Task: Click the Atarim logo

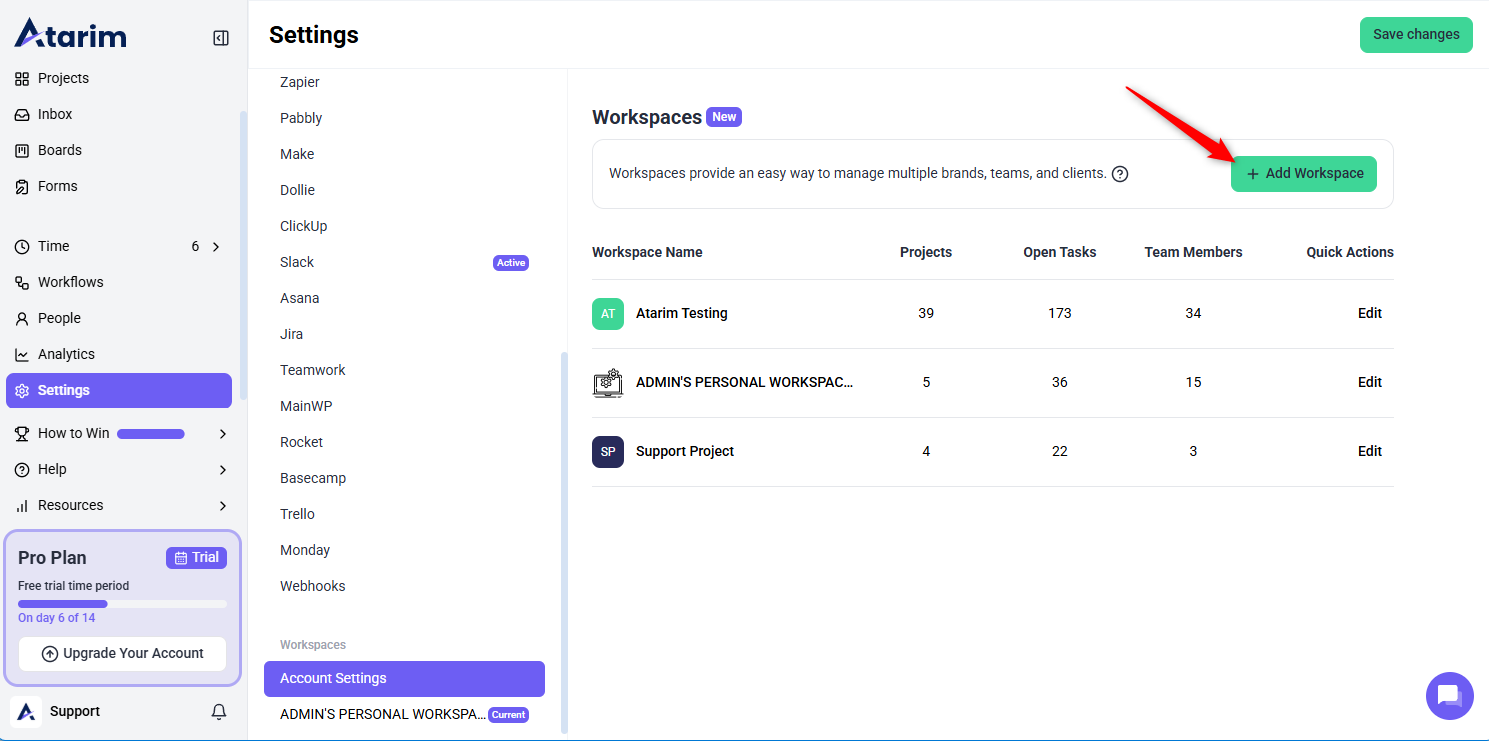Action: (x=71, y=34)
